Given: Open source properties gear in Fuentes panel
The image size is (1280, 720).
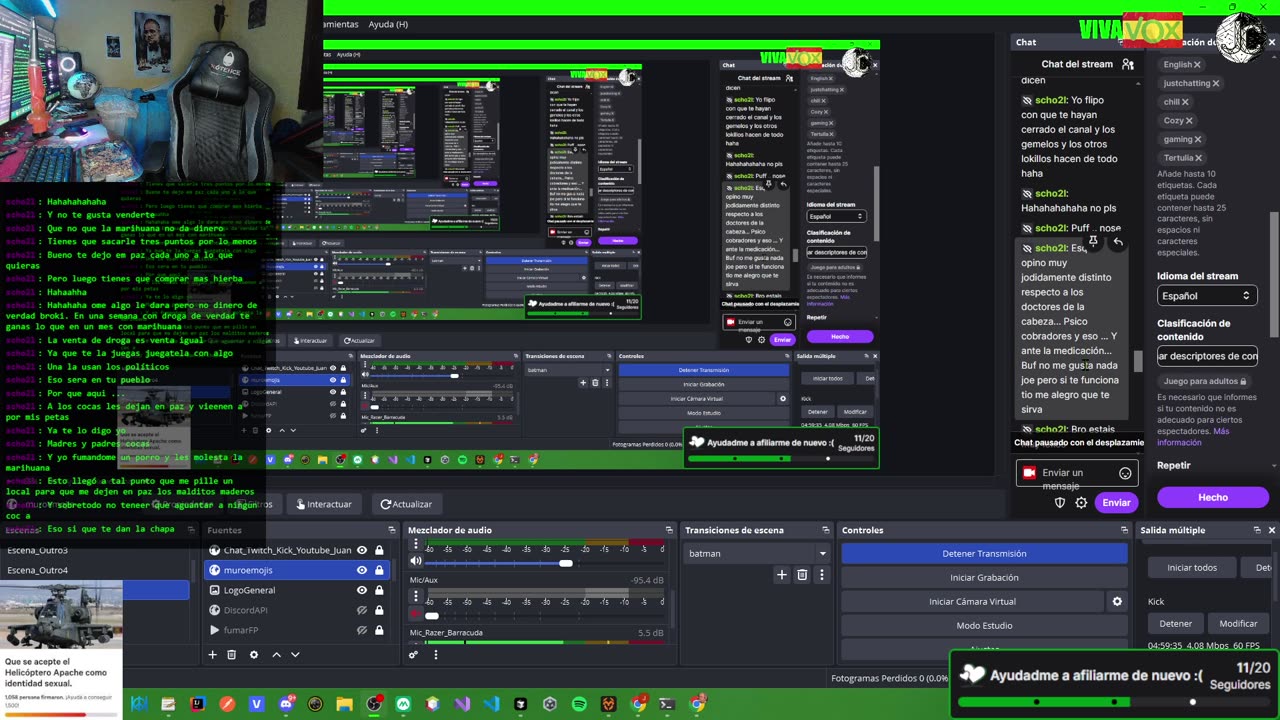Looking at the screenshot, I should pos(254,654).
